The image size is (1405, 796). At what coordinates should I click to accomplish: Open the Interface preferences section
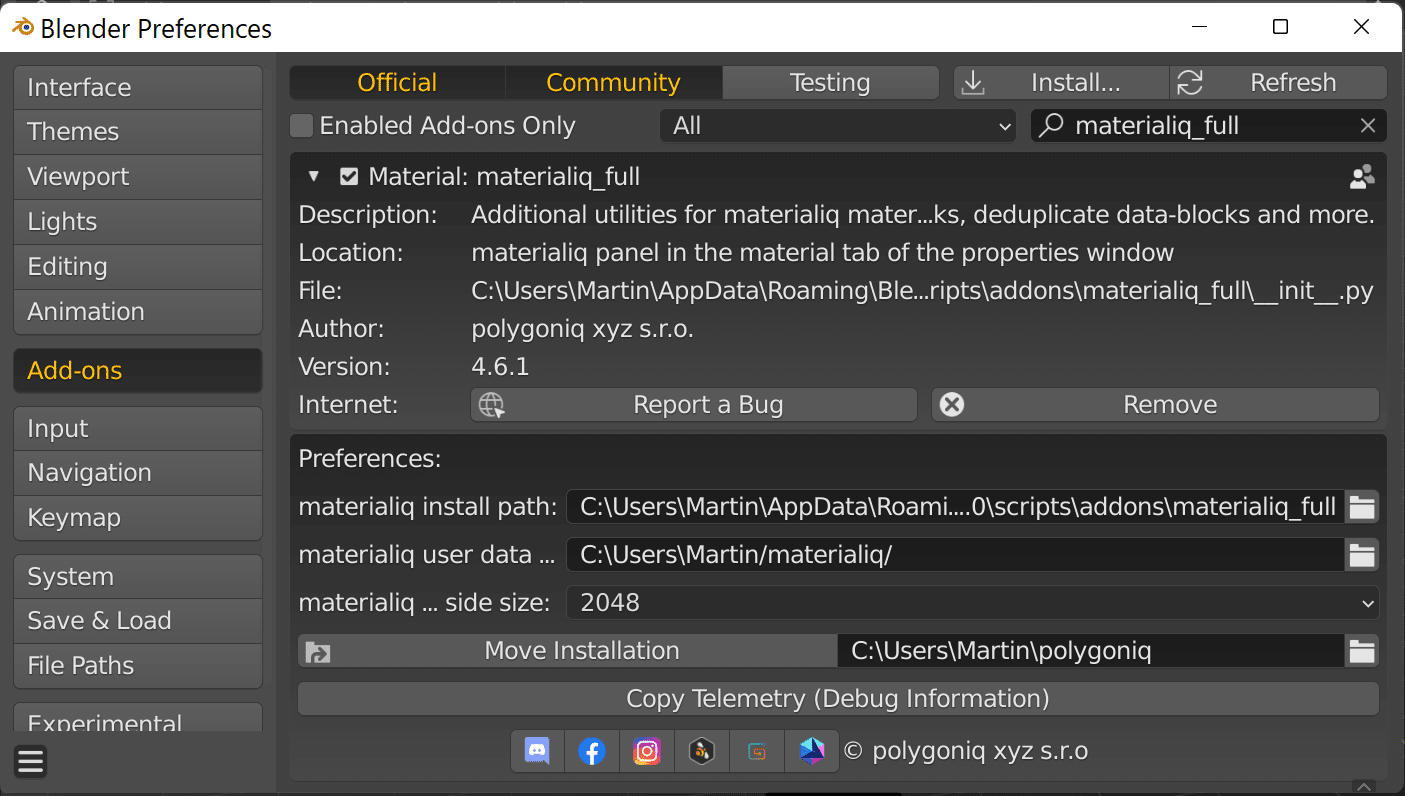138,88
